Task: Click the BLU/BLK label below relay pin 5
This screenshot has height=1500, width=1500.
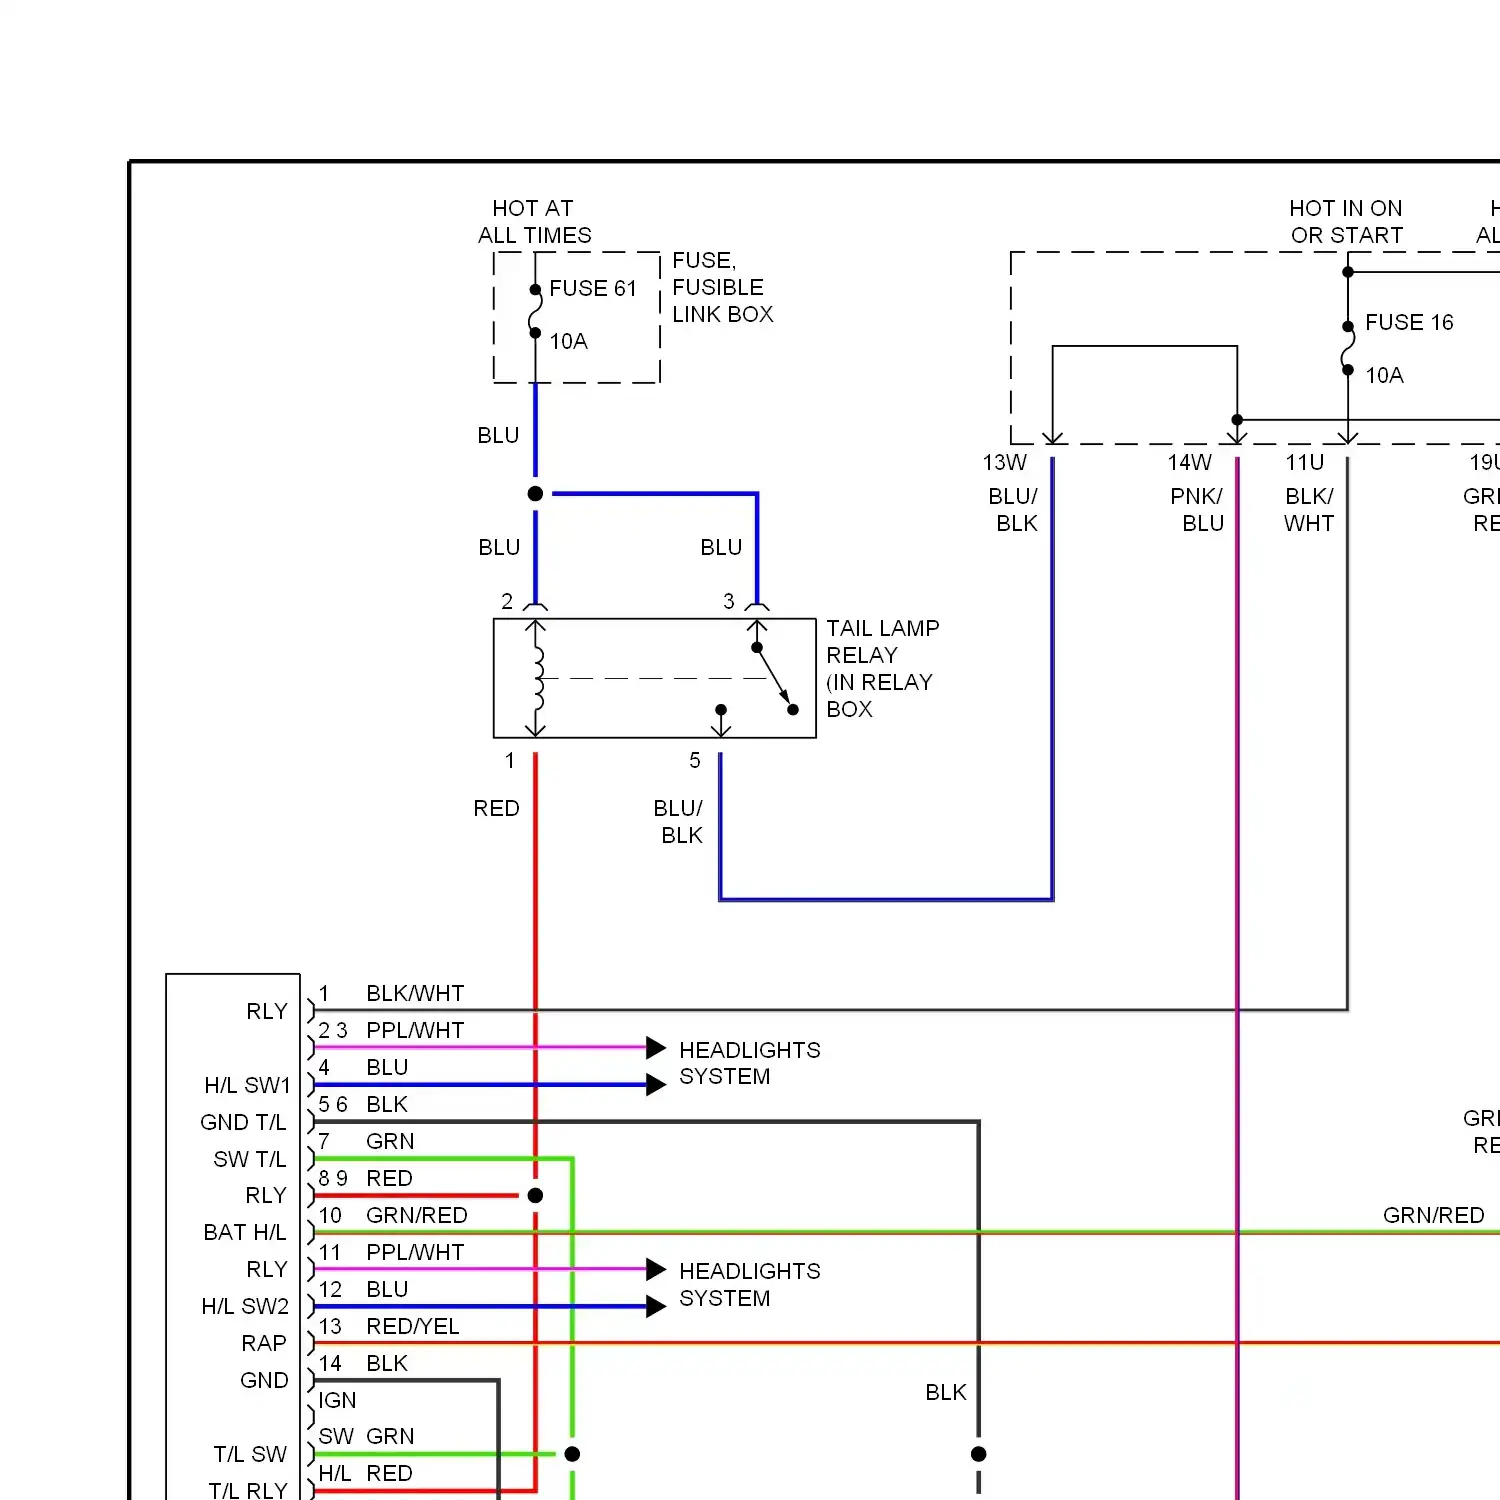Action: pos(679,822)
